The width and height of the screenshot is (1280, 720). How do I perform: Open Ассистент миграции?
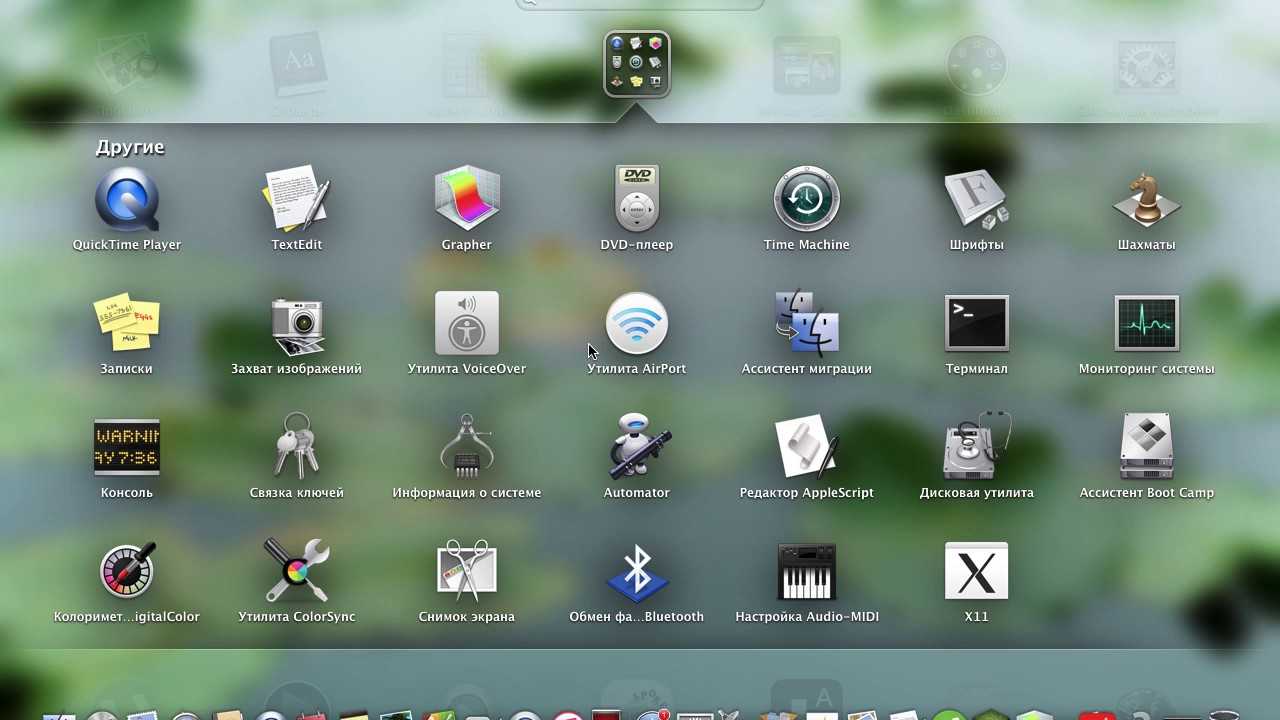(807, 323)
